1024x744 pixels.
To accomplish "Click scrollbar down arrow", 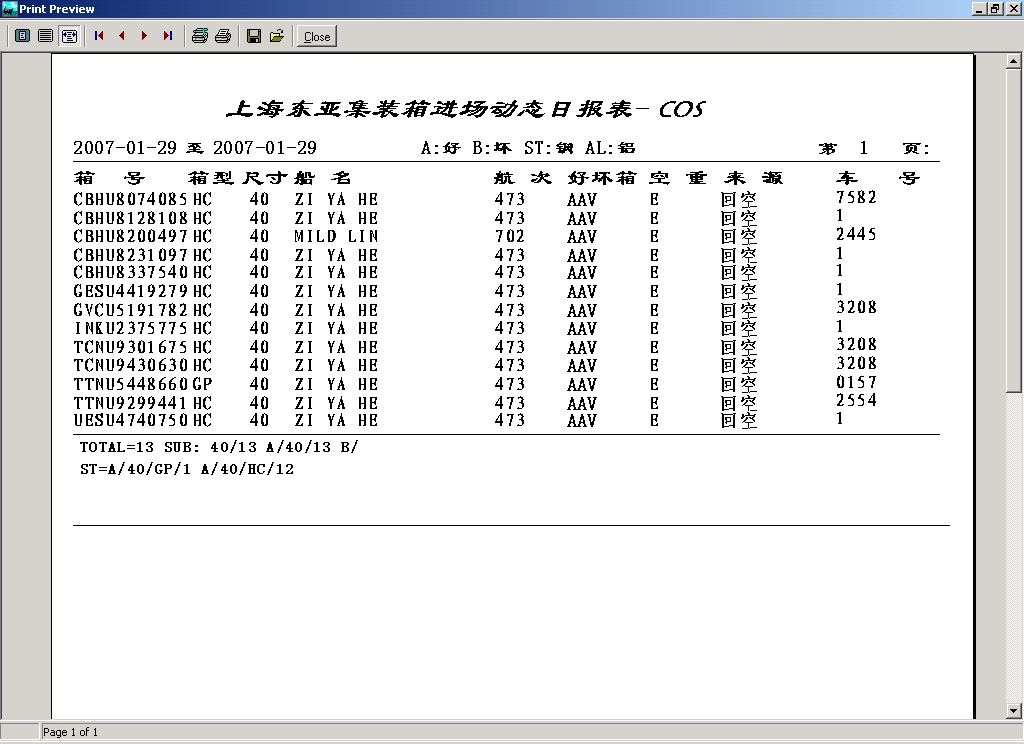I will coord(1013,710).
